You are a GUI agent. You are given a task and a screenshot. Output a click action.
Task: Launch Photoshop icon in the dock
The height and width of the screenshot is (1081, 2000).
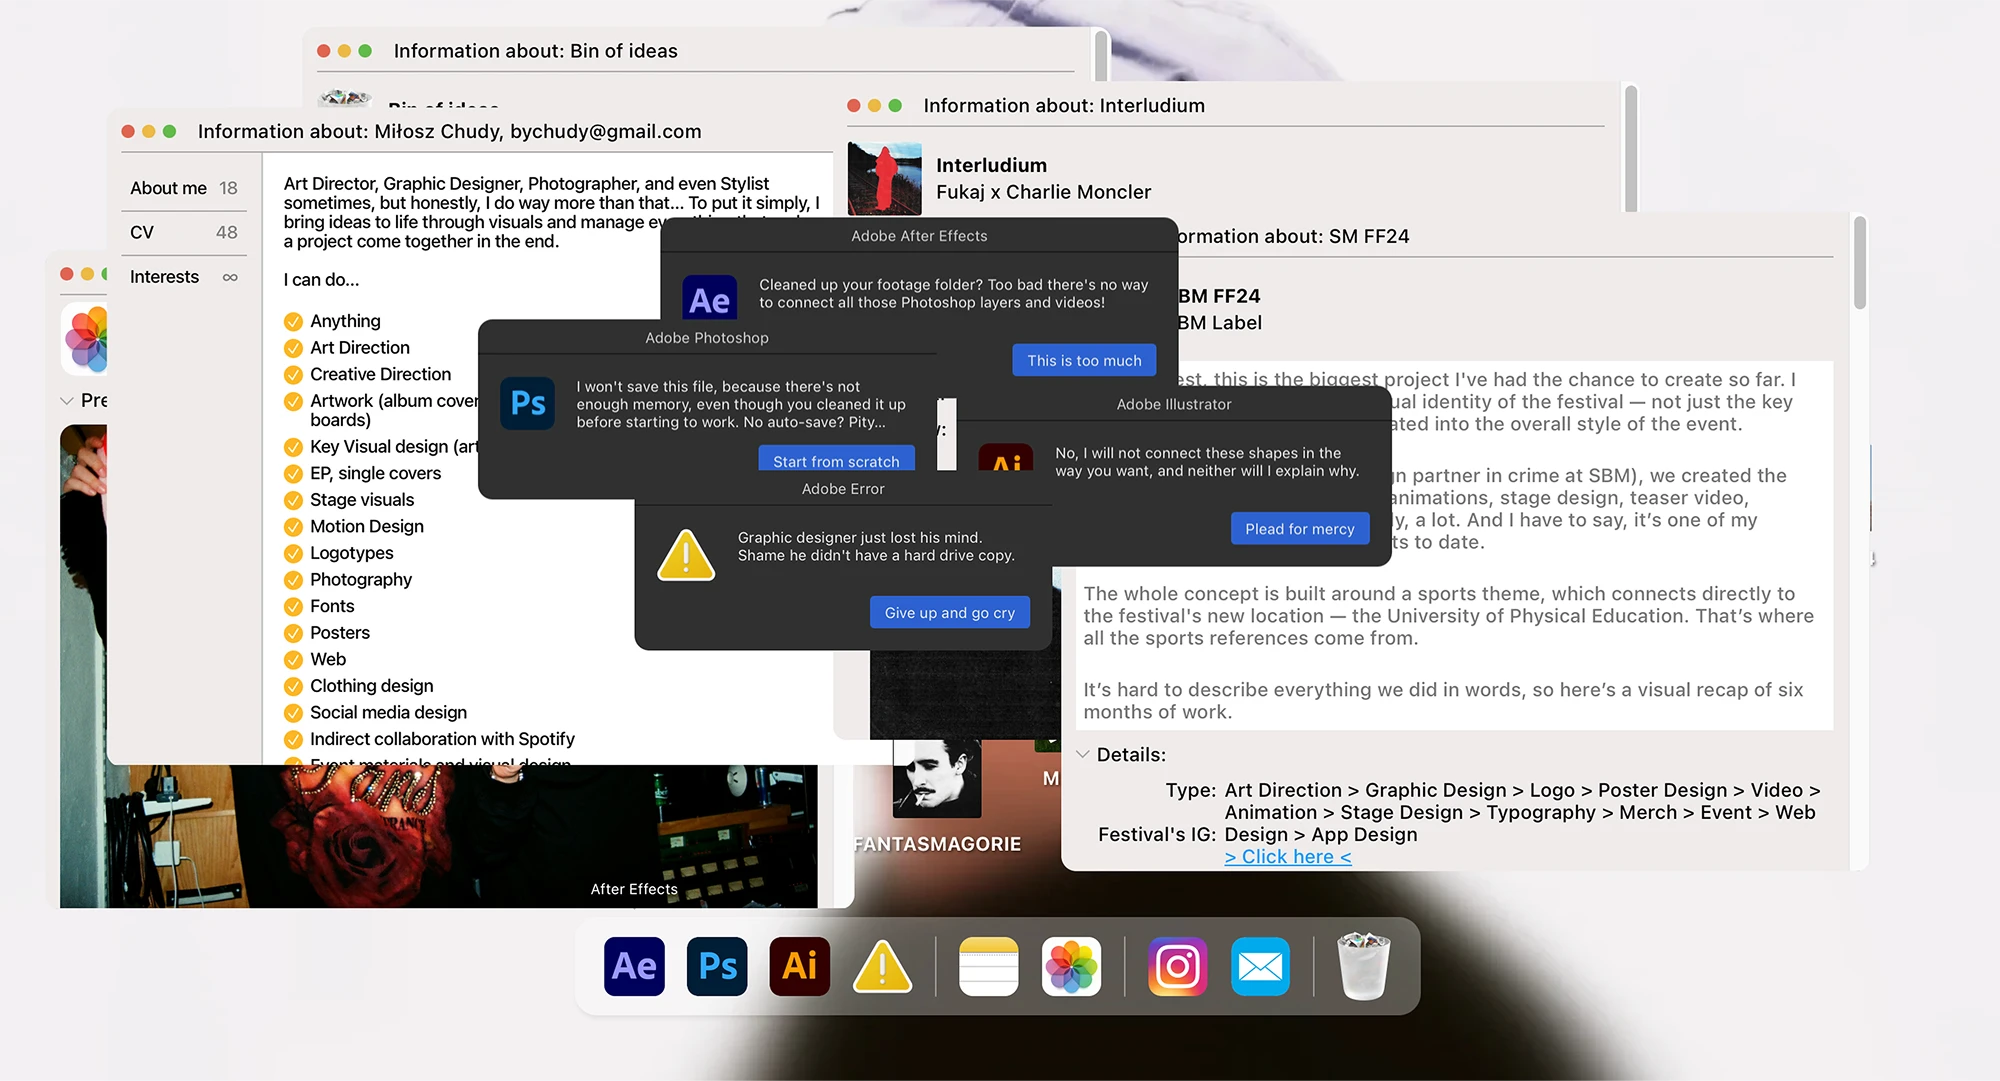717,967
